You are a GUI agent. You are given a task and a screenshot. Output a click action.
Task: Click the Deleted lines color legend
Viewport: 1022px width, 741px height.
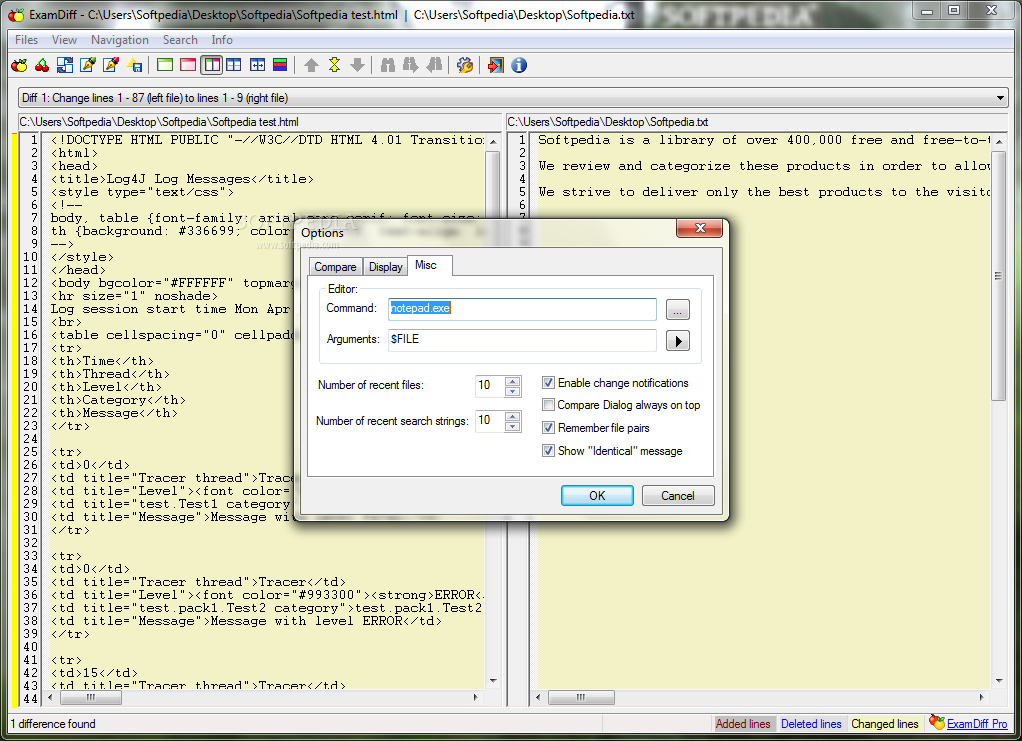[811, 723]
